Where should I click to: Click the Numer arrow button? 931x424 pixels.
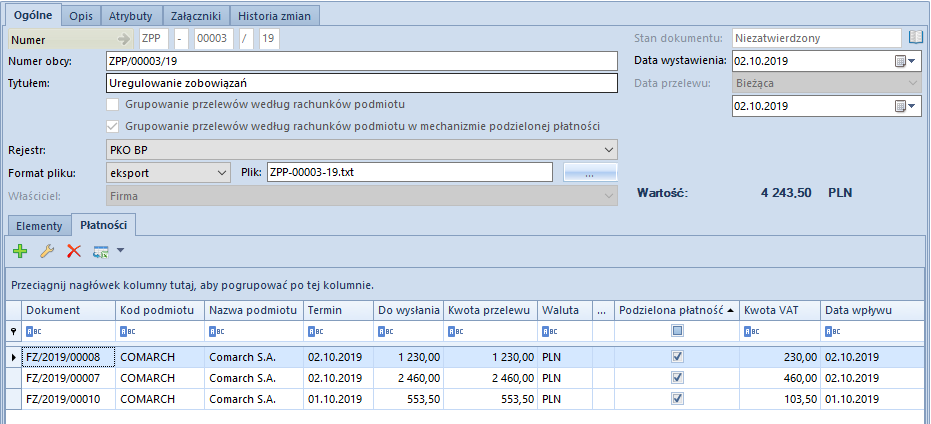(124, 39)
